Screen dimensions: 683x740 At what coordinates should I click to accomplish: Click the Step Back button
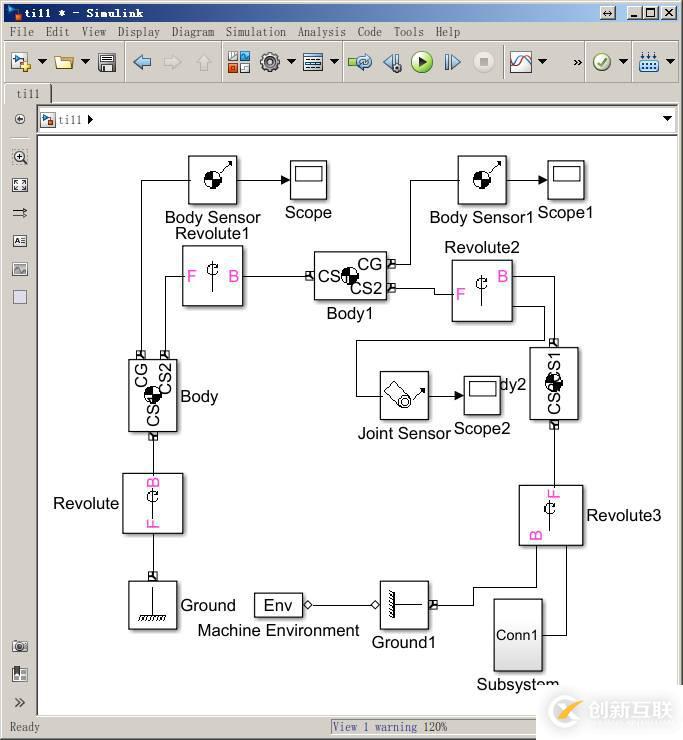[x=392, y=62]
